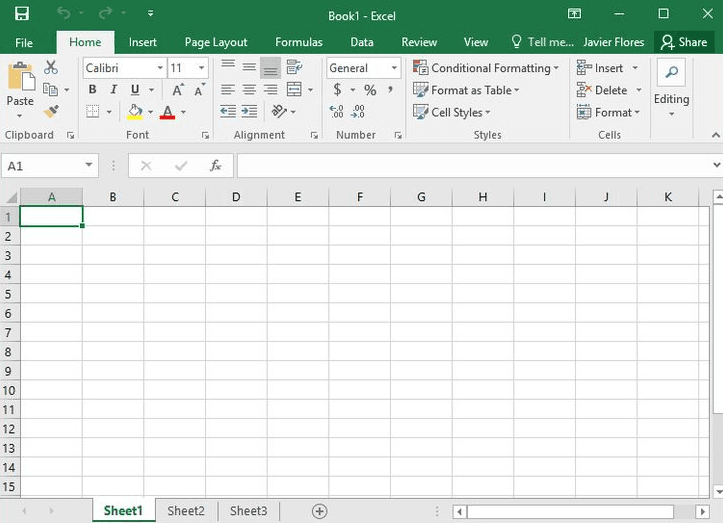Click the Copy icon

50,89
